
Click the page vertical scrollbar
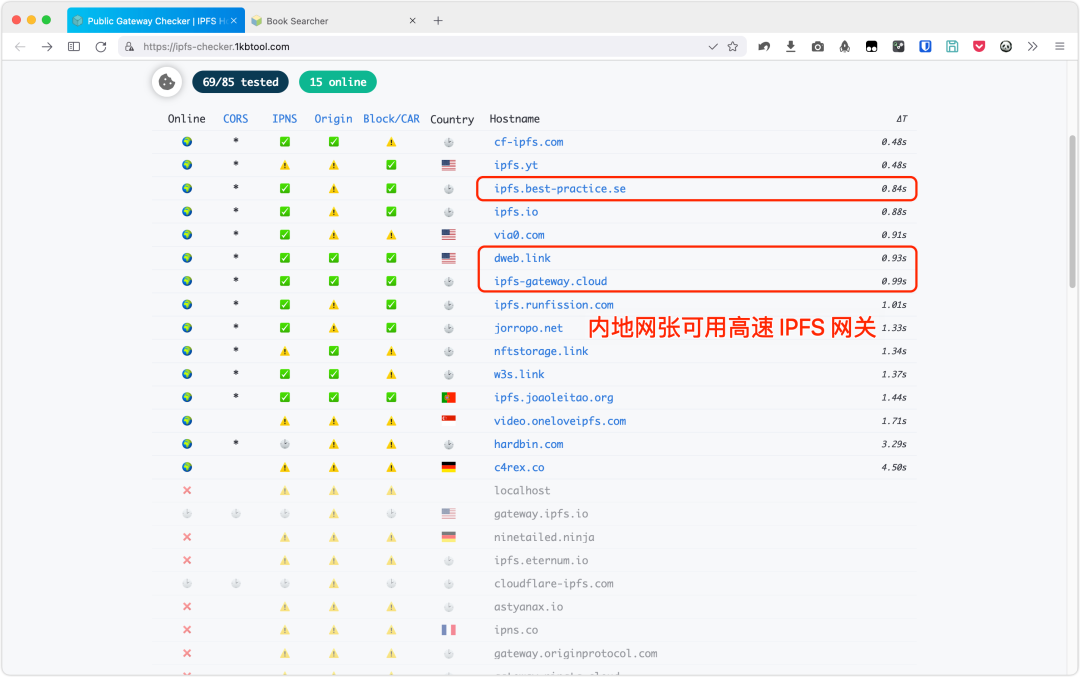[x=1072, y=200]
